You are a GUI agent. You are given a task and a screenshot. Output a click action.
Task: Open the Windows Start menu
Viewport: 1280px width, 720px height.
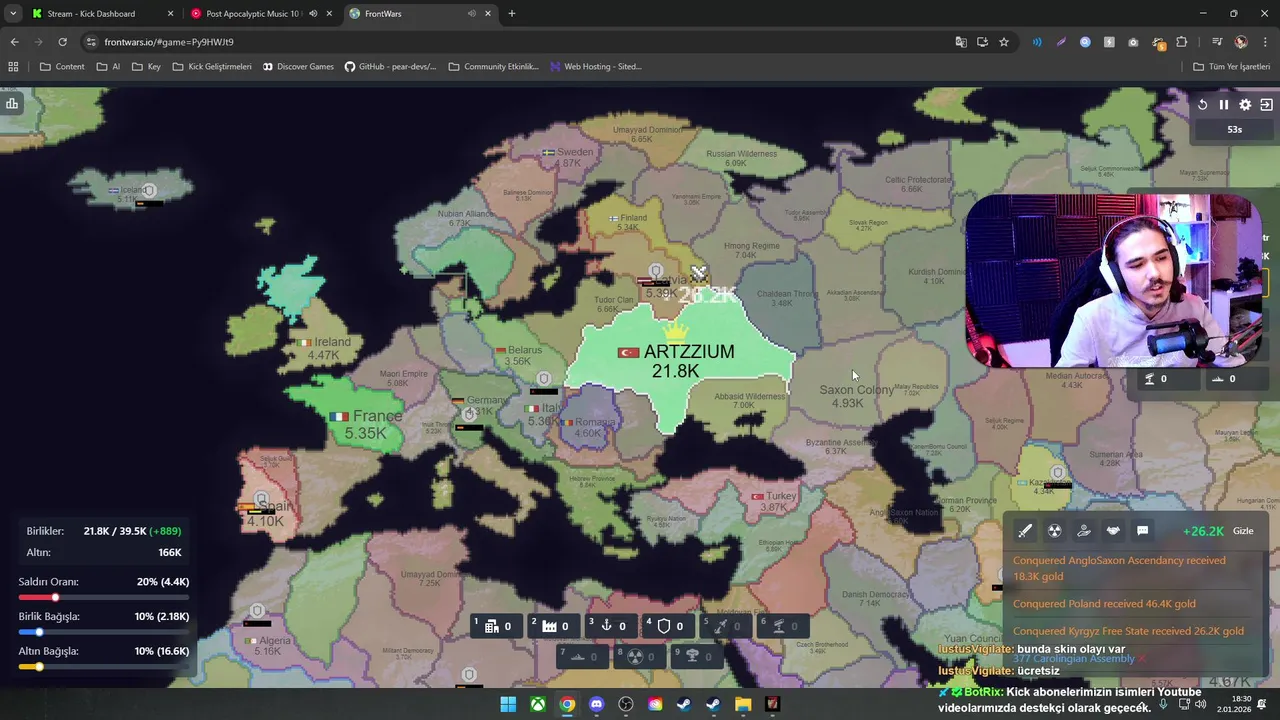coord(508,704)
